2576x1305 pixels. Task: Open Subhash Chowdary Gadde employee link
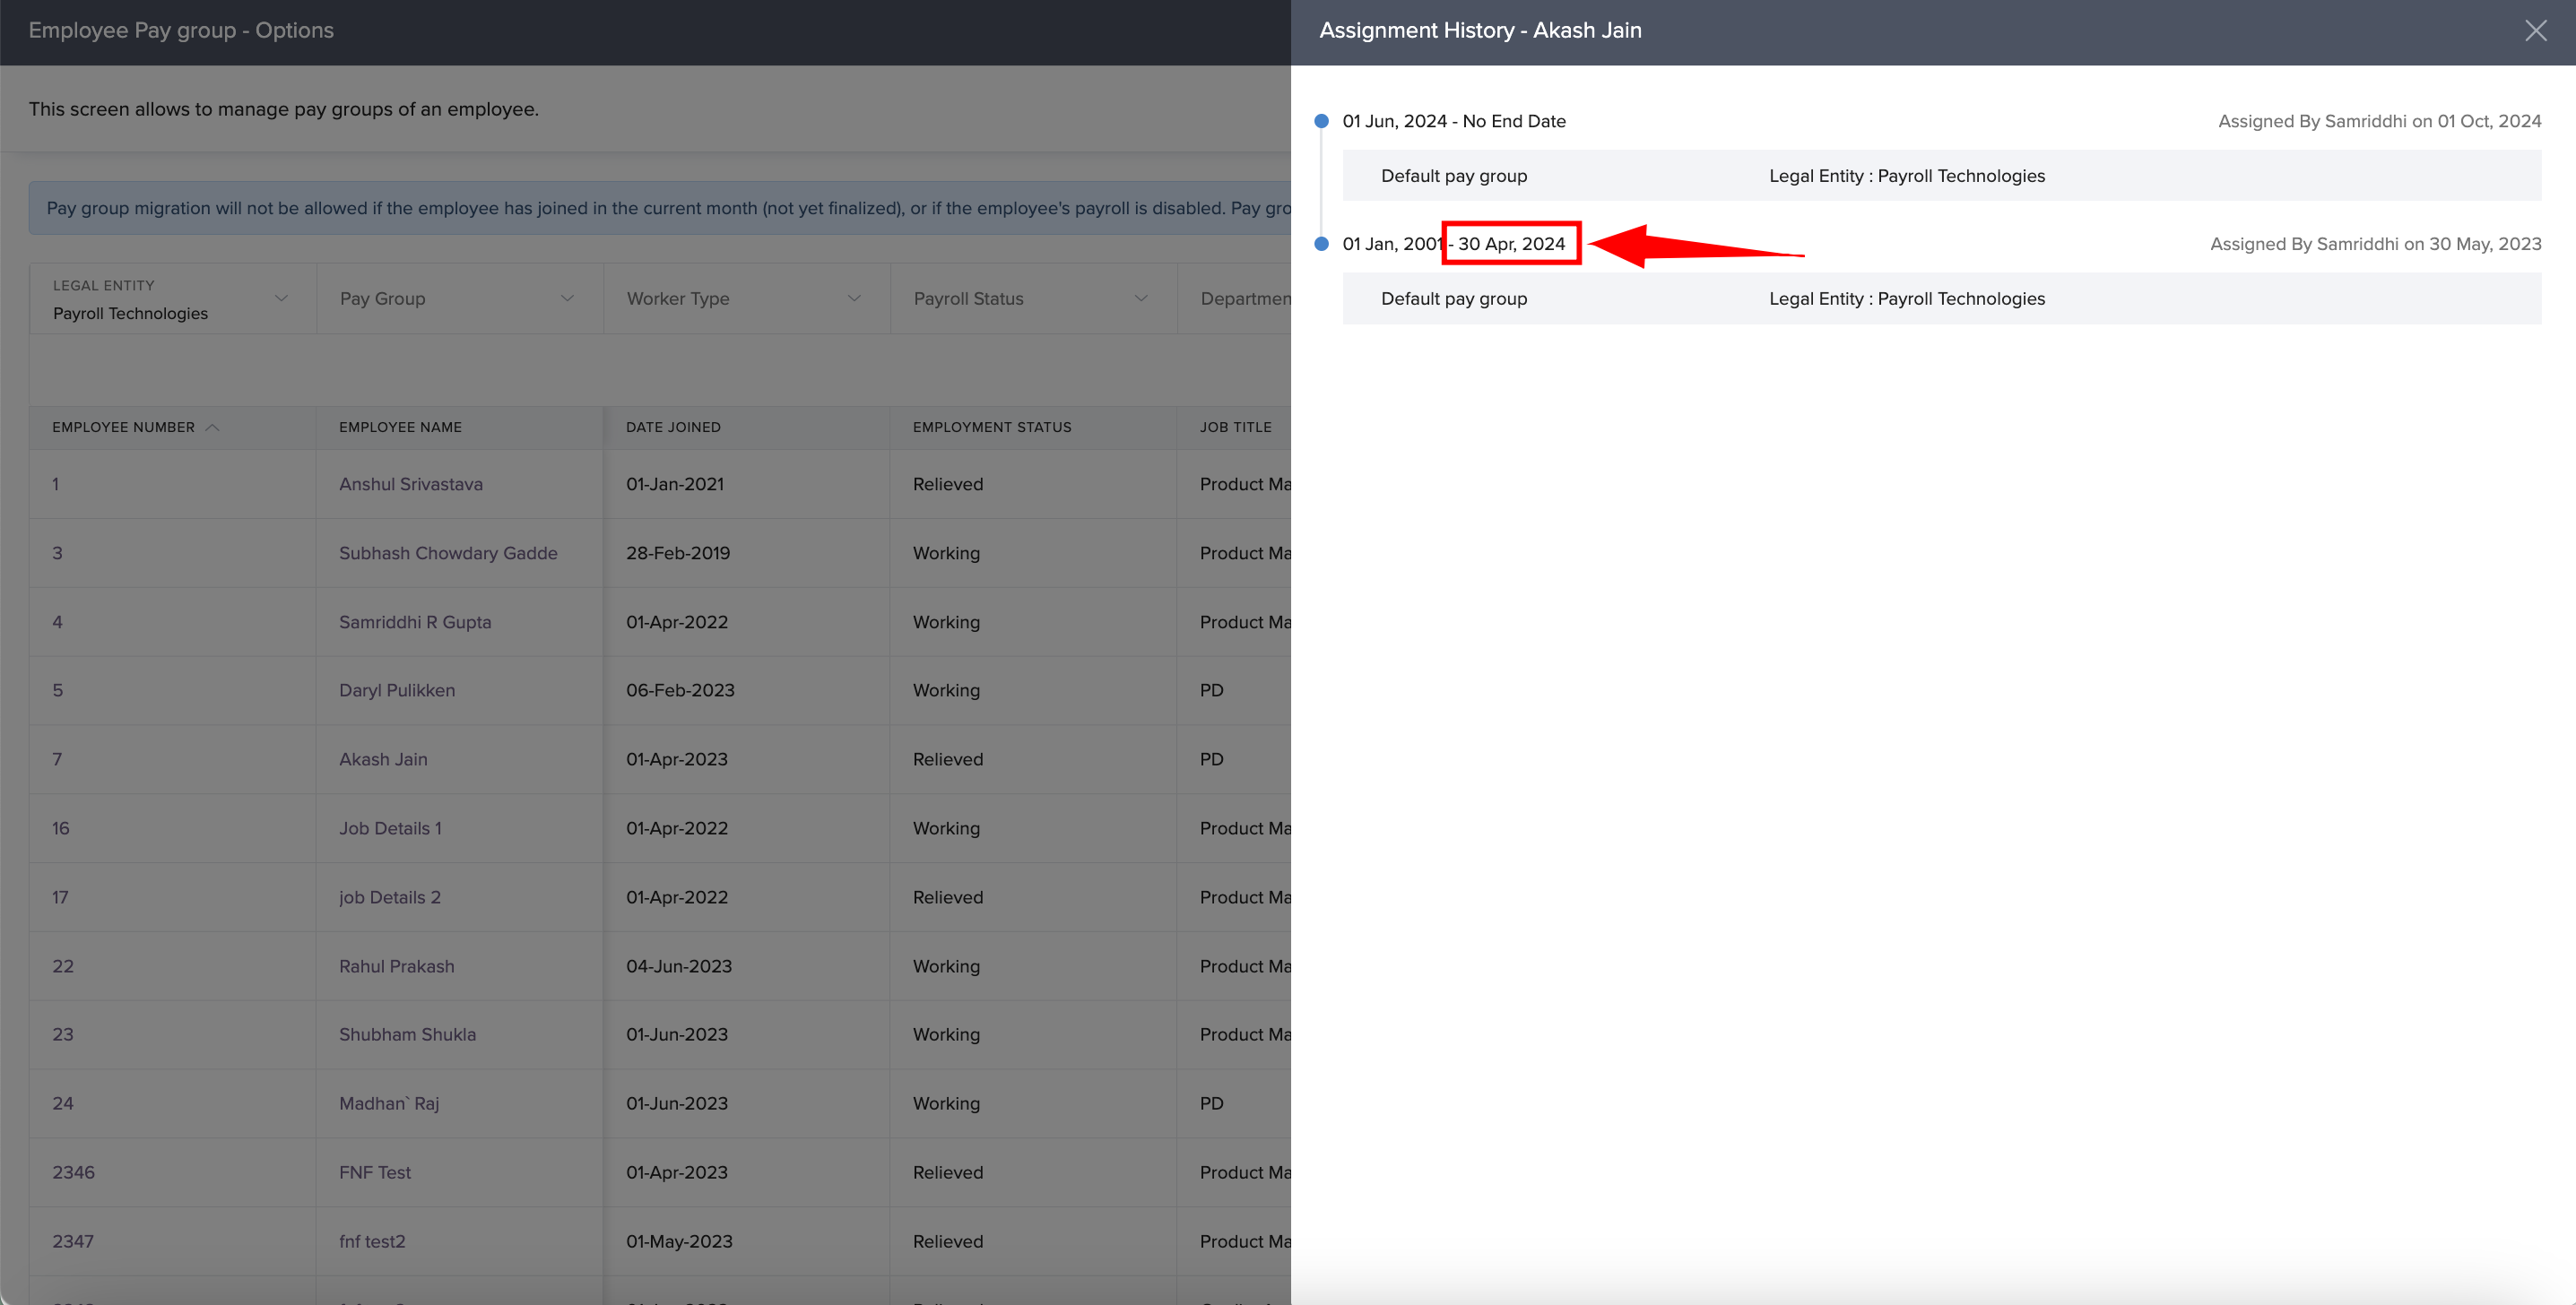[x=448, y=553]
